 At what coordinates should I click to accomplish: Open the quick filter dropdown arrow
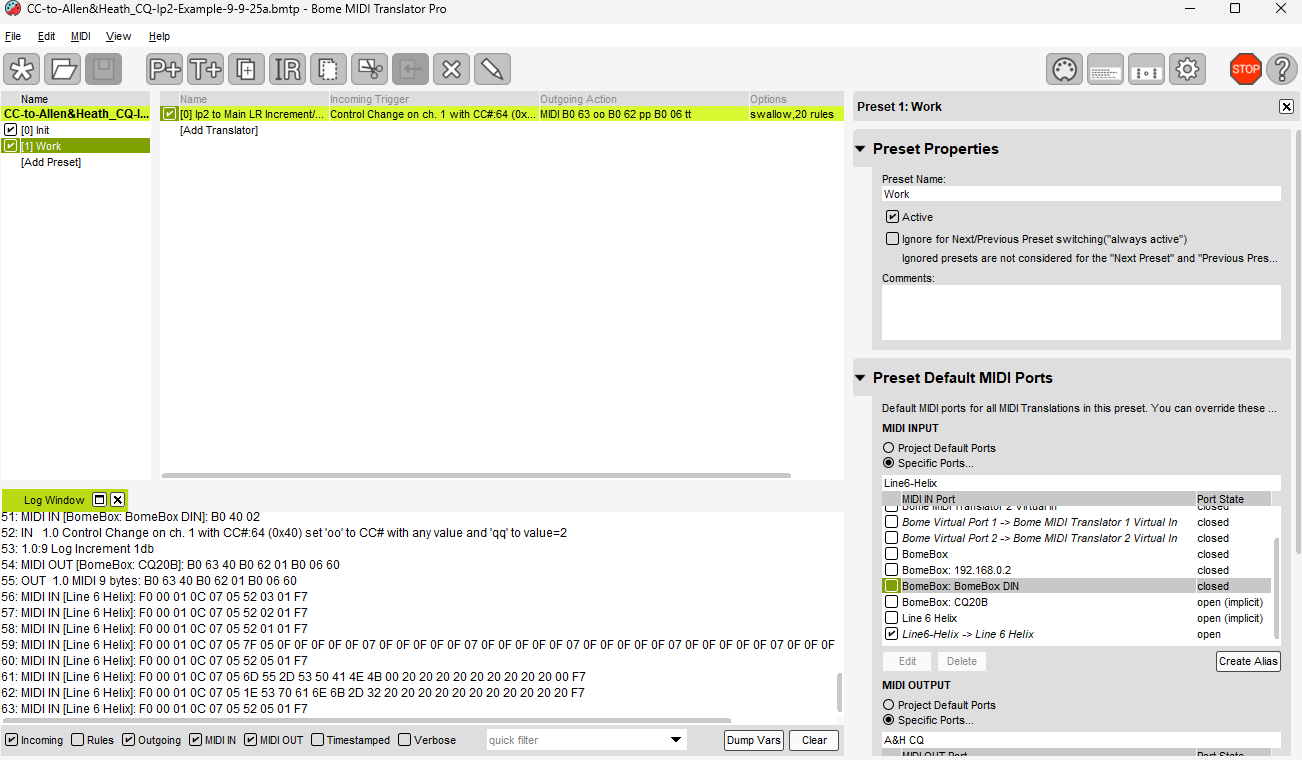coord(675,740)
